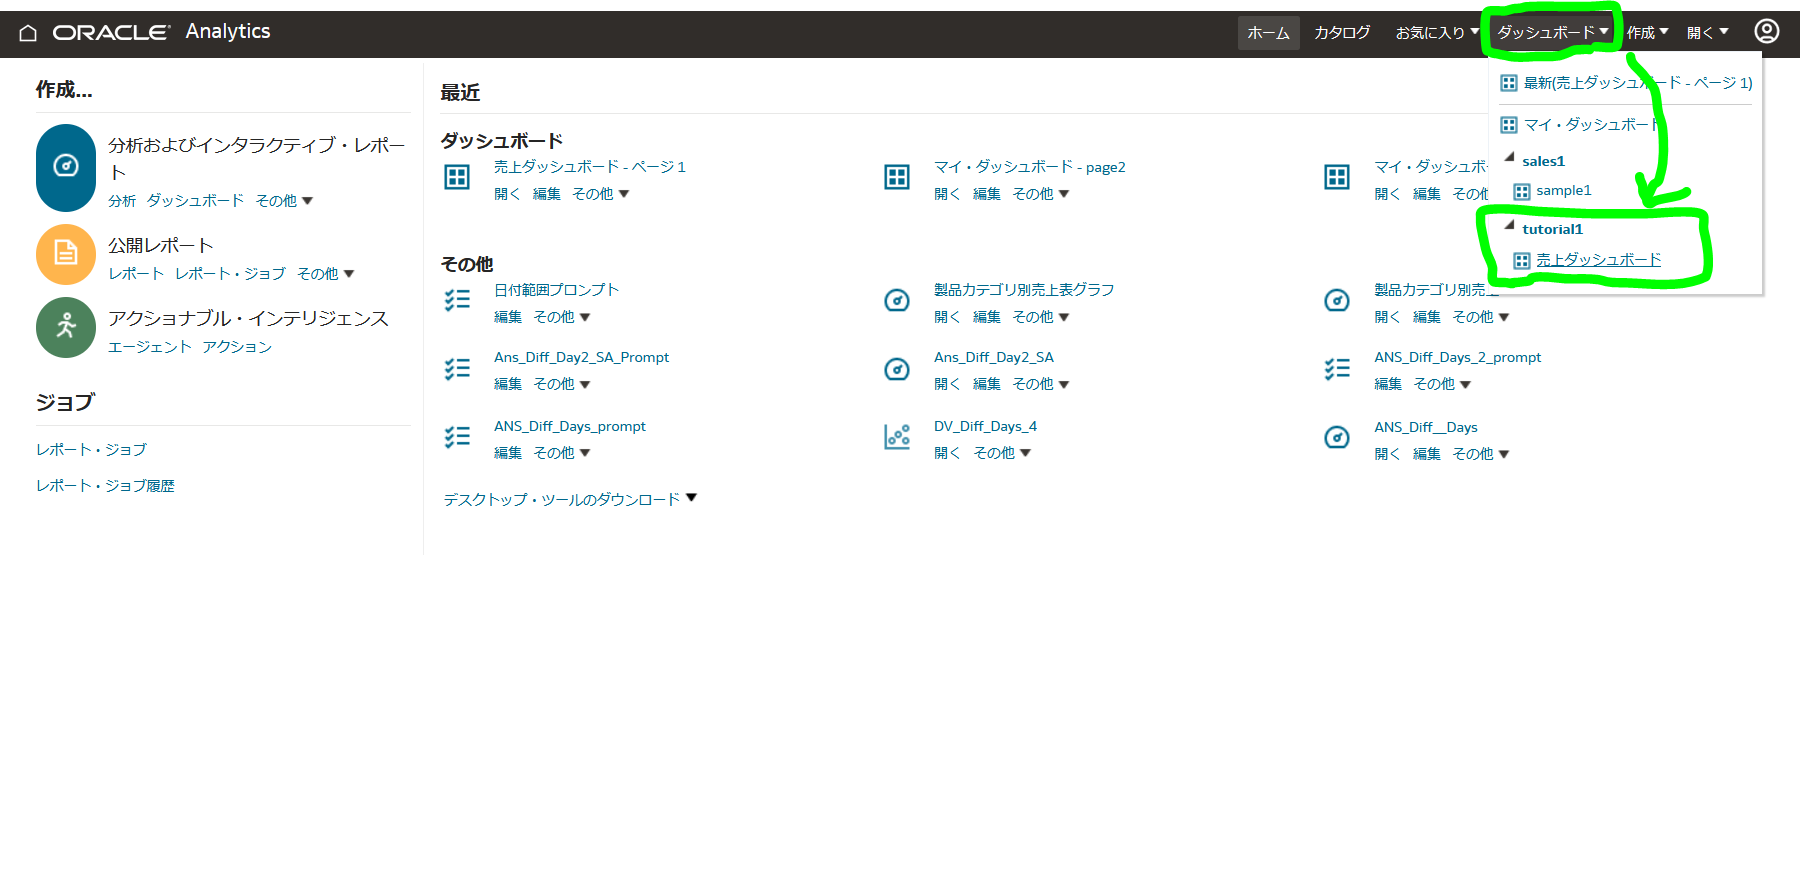Image resolution: width=1800 pixels, height=880 pixels.
Task: Click エージェント link
Action: pyautogui.click(x=149, y=347)
